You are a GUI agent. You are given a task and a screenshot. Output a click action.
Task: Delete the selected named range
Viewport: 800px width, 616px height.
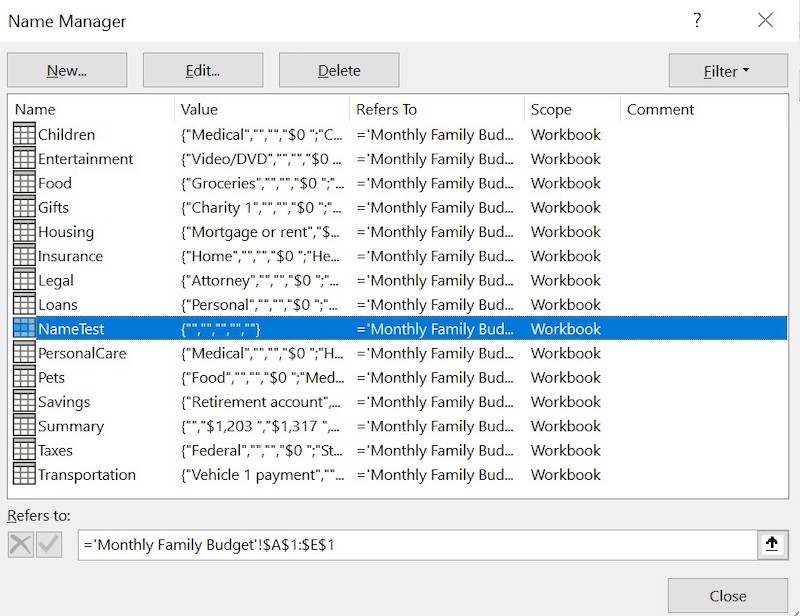coord(337,69)
